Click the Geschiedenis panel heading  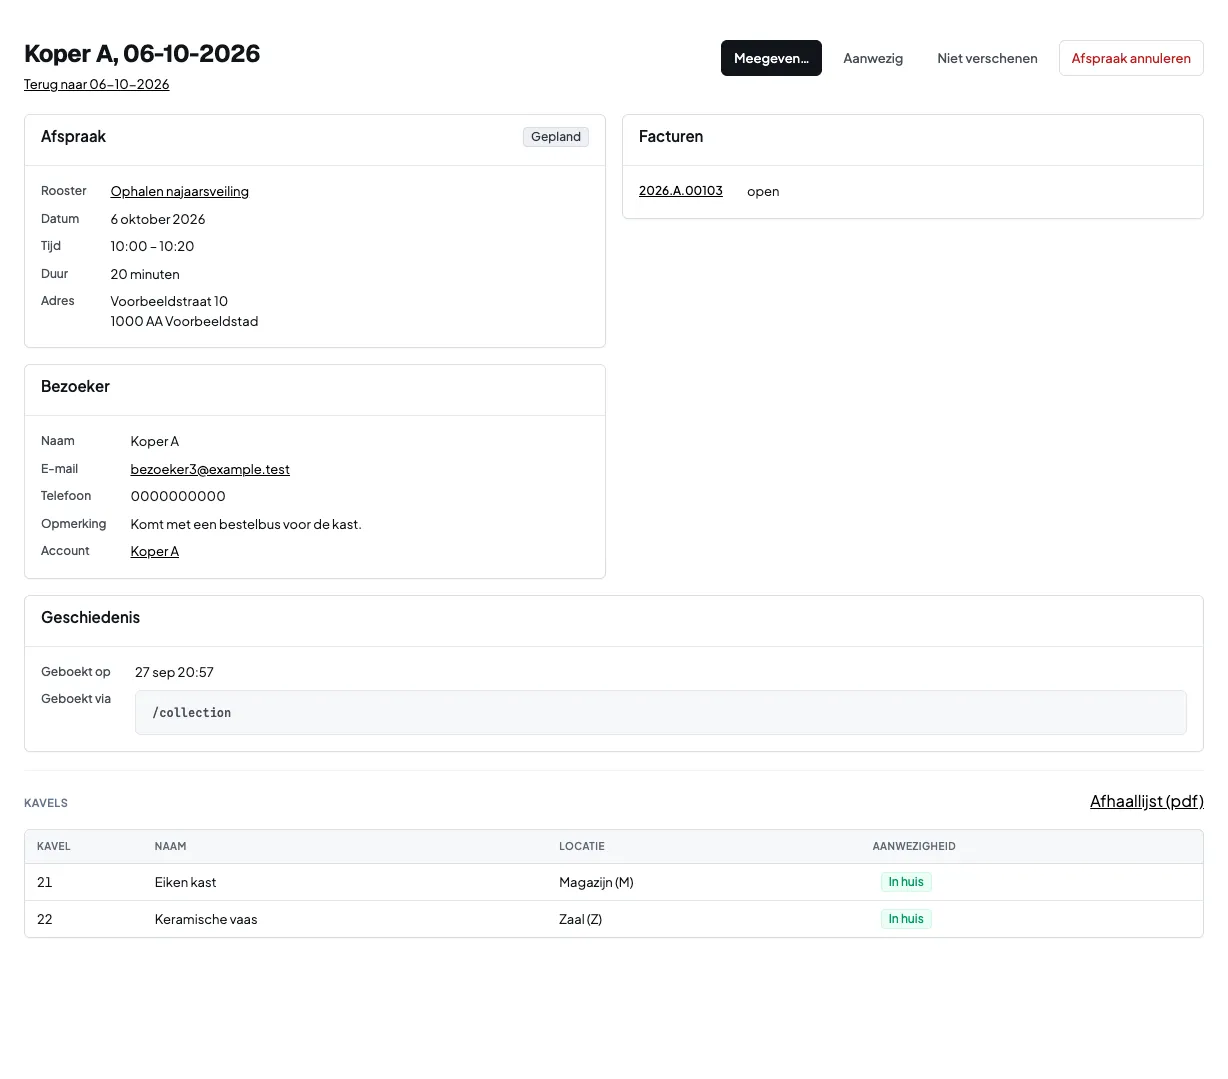tap(91, 618)
